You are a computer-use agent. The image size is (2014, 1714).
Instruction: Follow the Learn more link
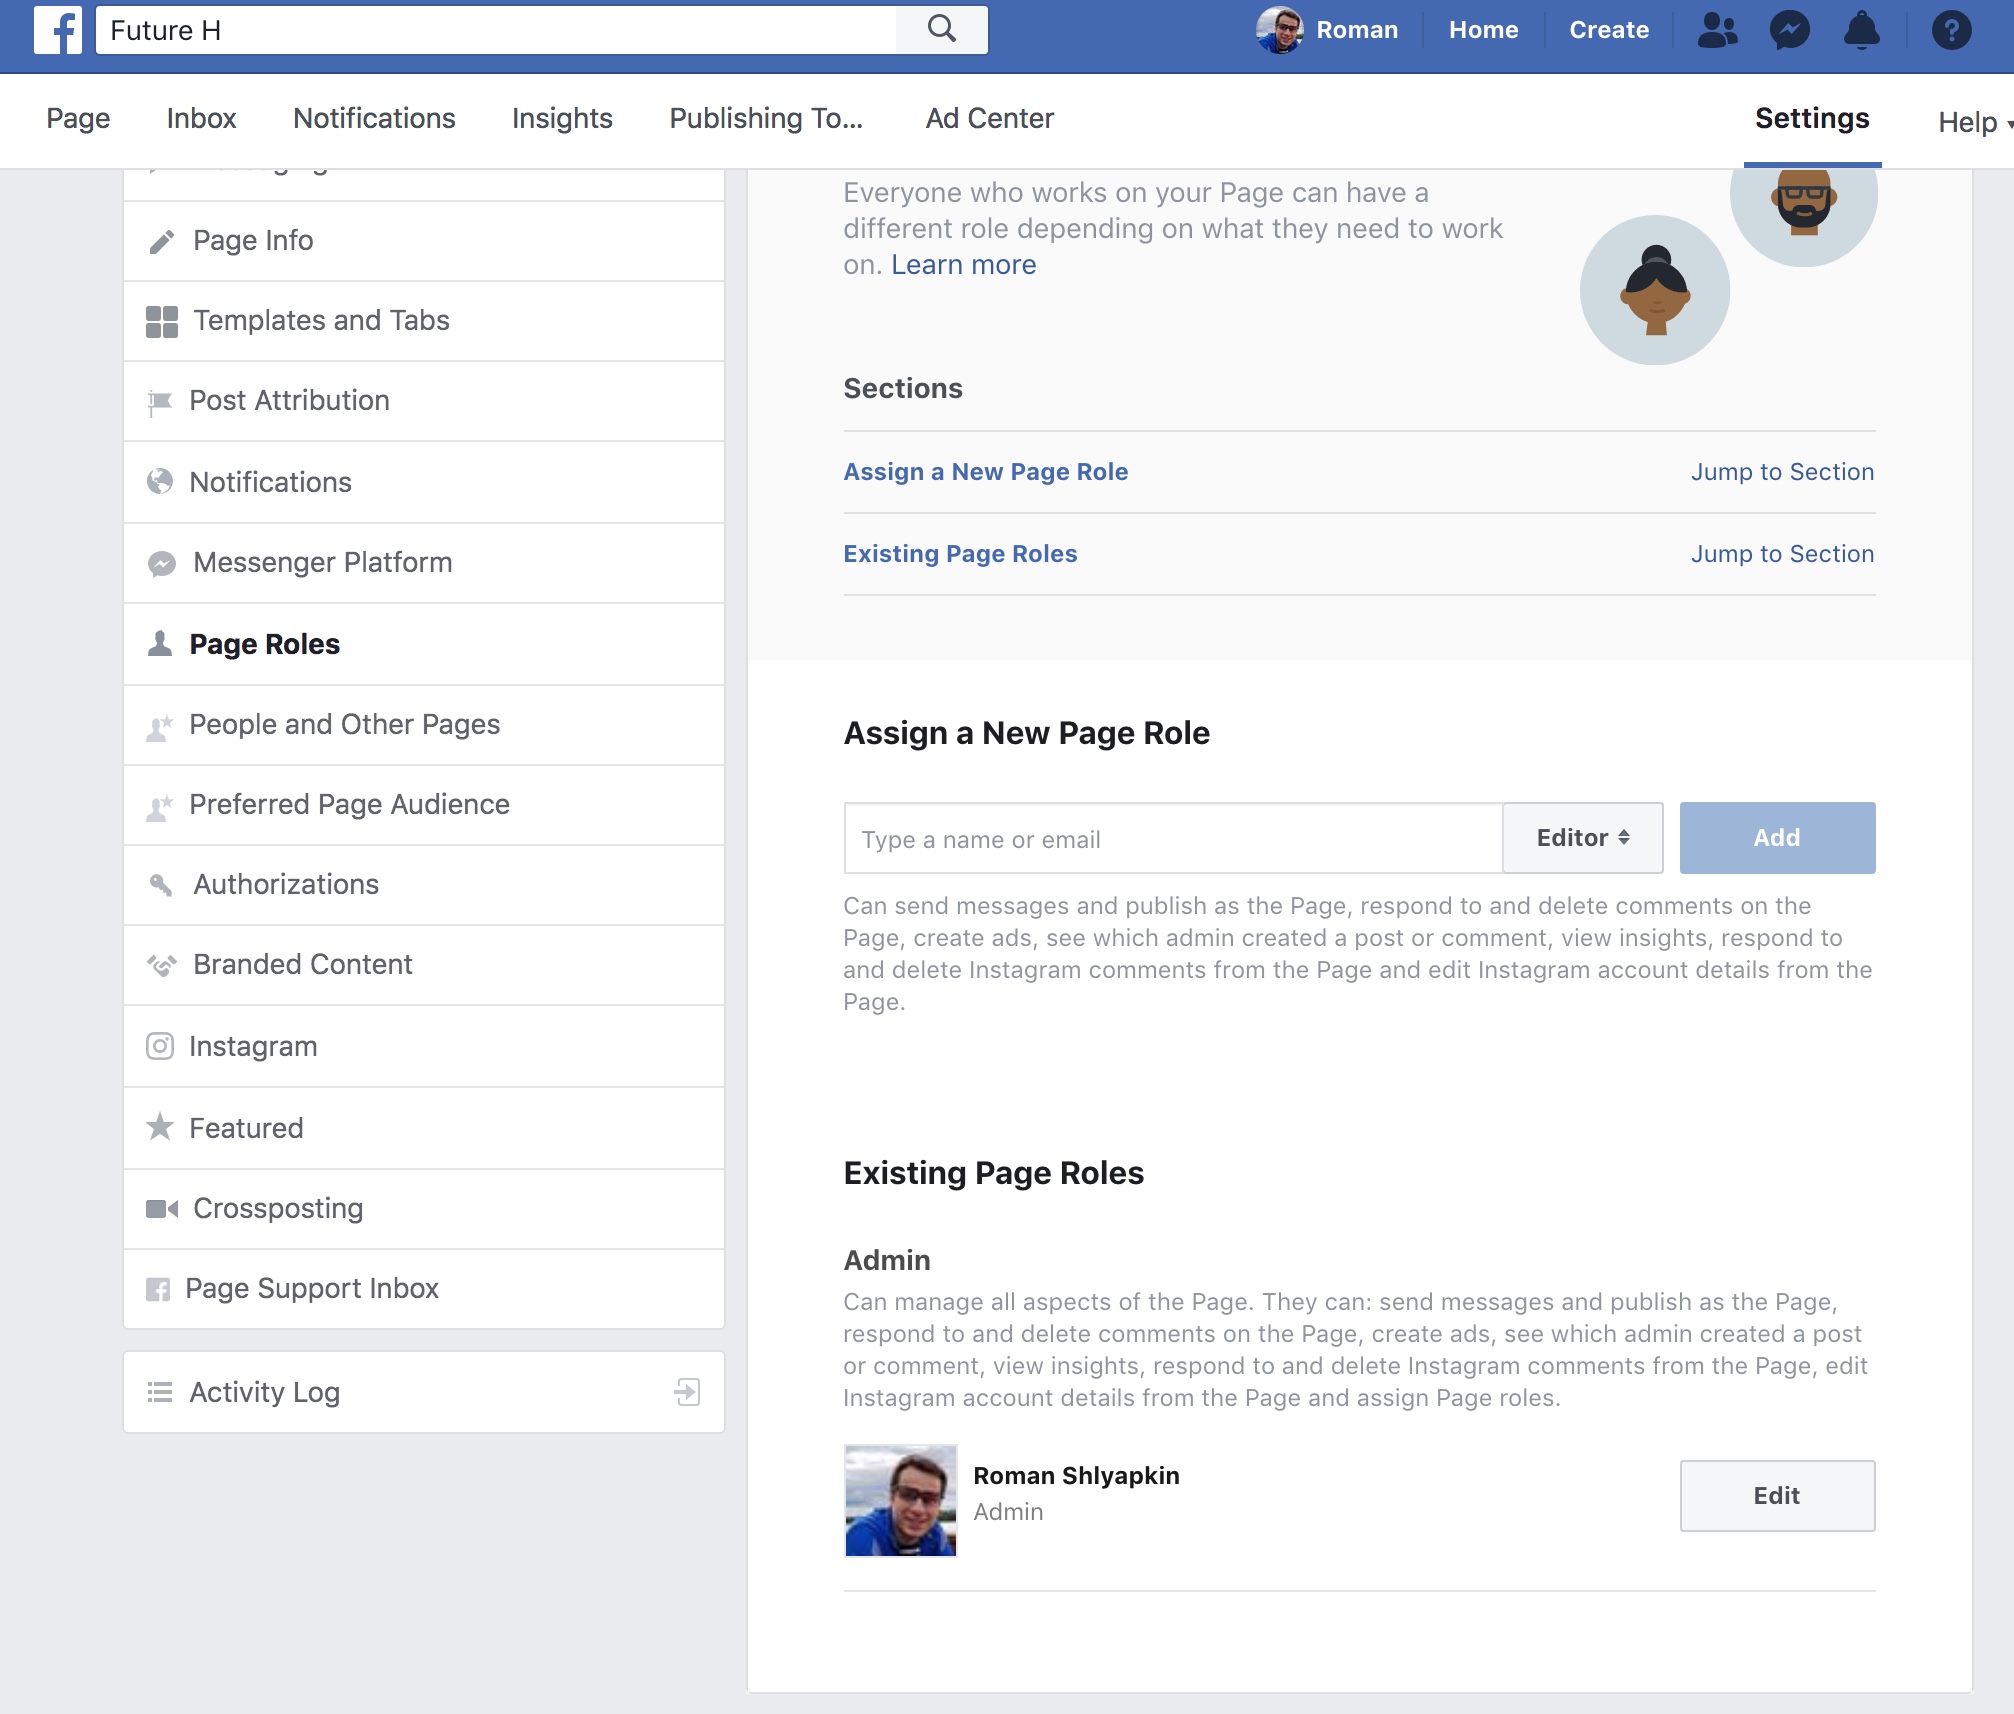[x=963, y=265]
